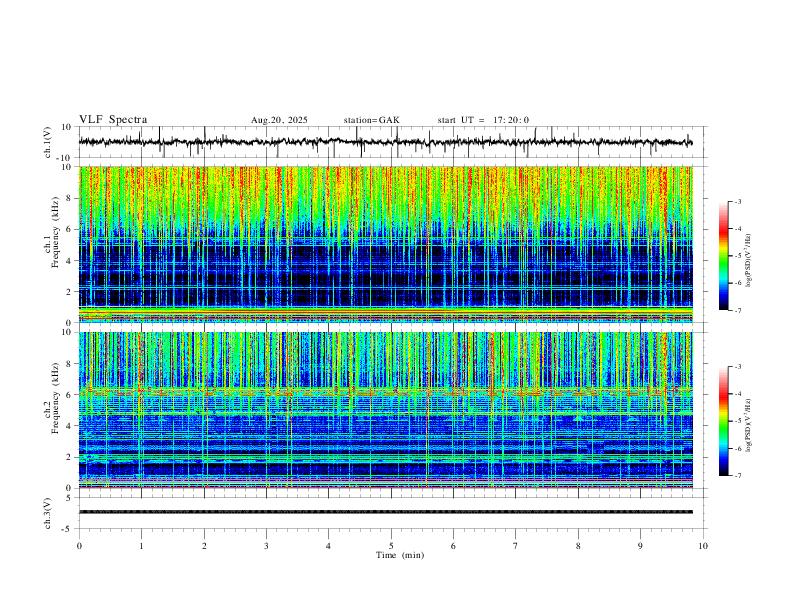Click the "-7" label on ch.1 colorbar
Screen dimensions: 792x612
(x=737, y=310)
